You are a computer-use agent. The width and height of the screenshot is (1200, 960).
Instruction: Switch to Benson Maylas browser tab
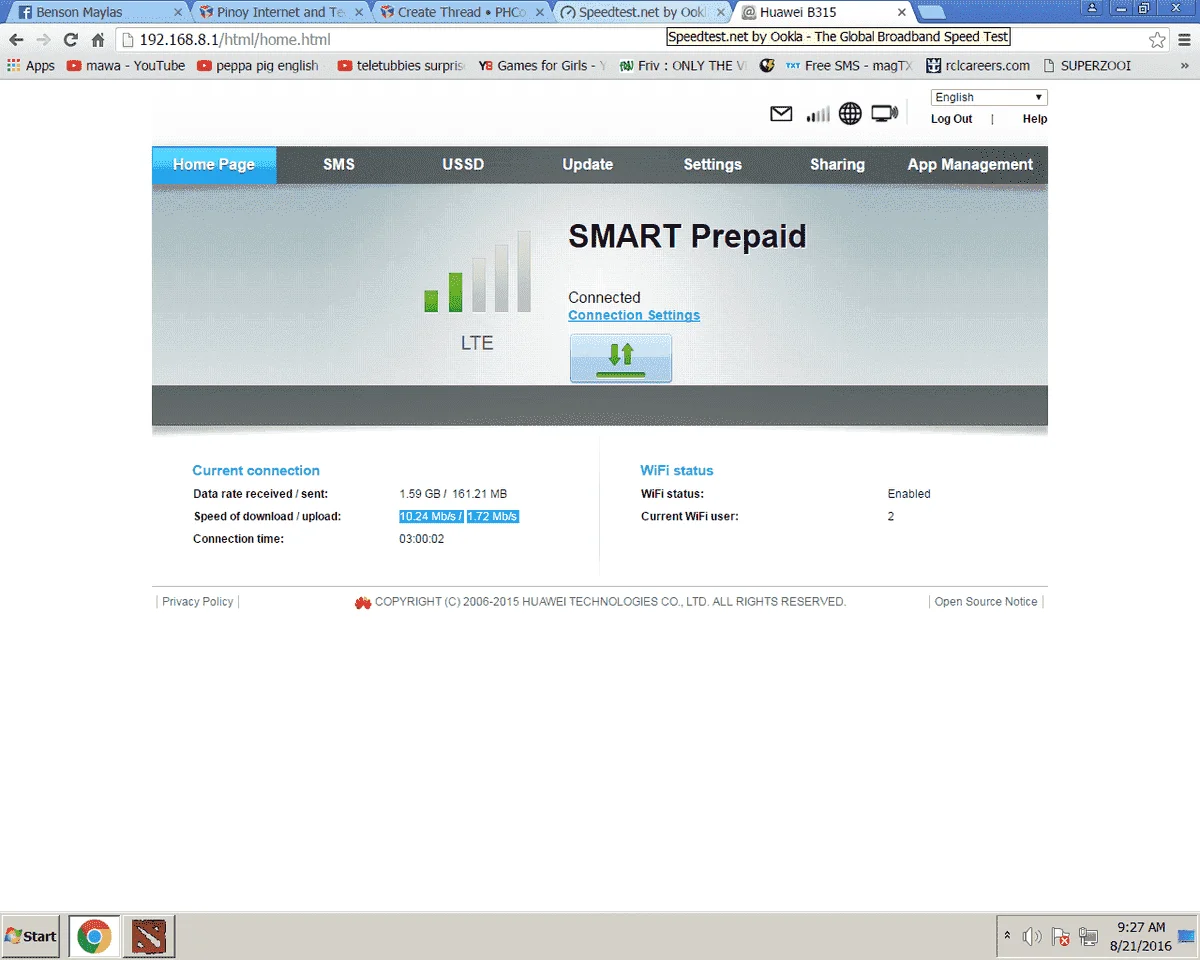[96, 12]
